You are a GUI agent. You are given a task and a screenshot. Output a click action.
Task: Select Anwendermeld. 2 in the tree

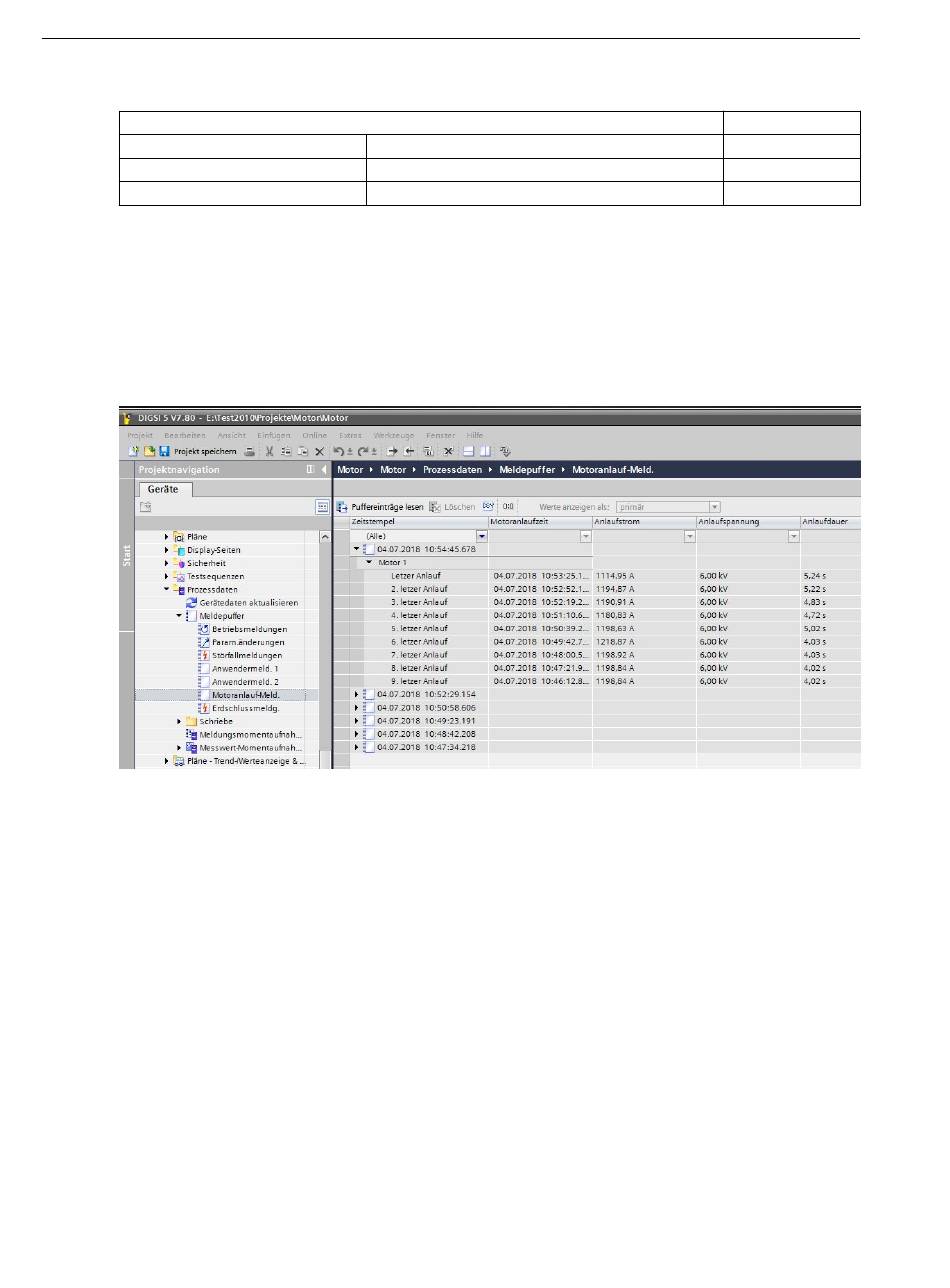[245, 681]
